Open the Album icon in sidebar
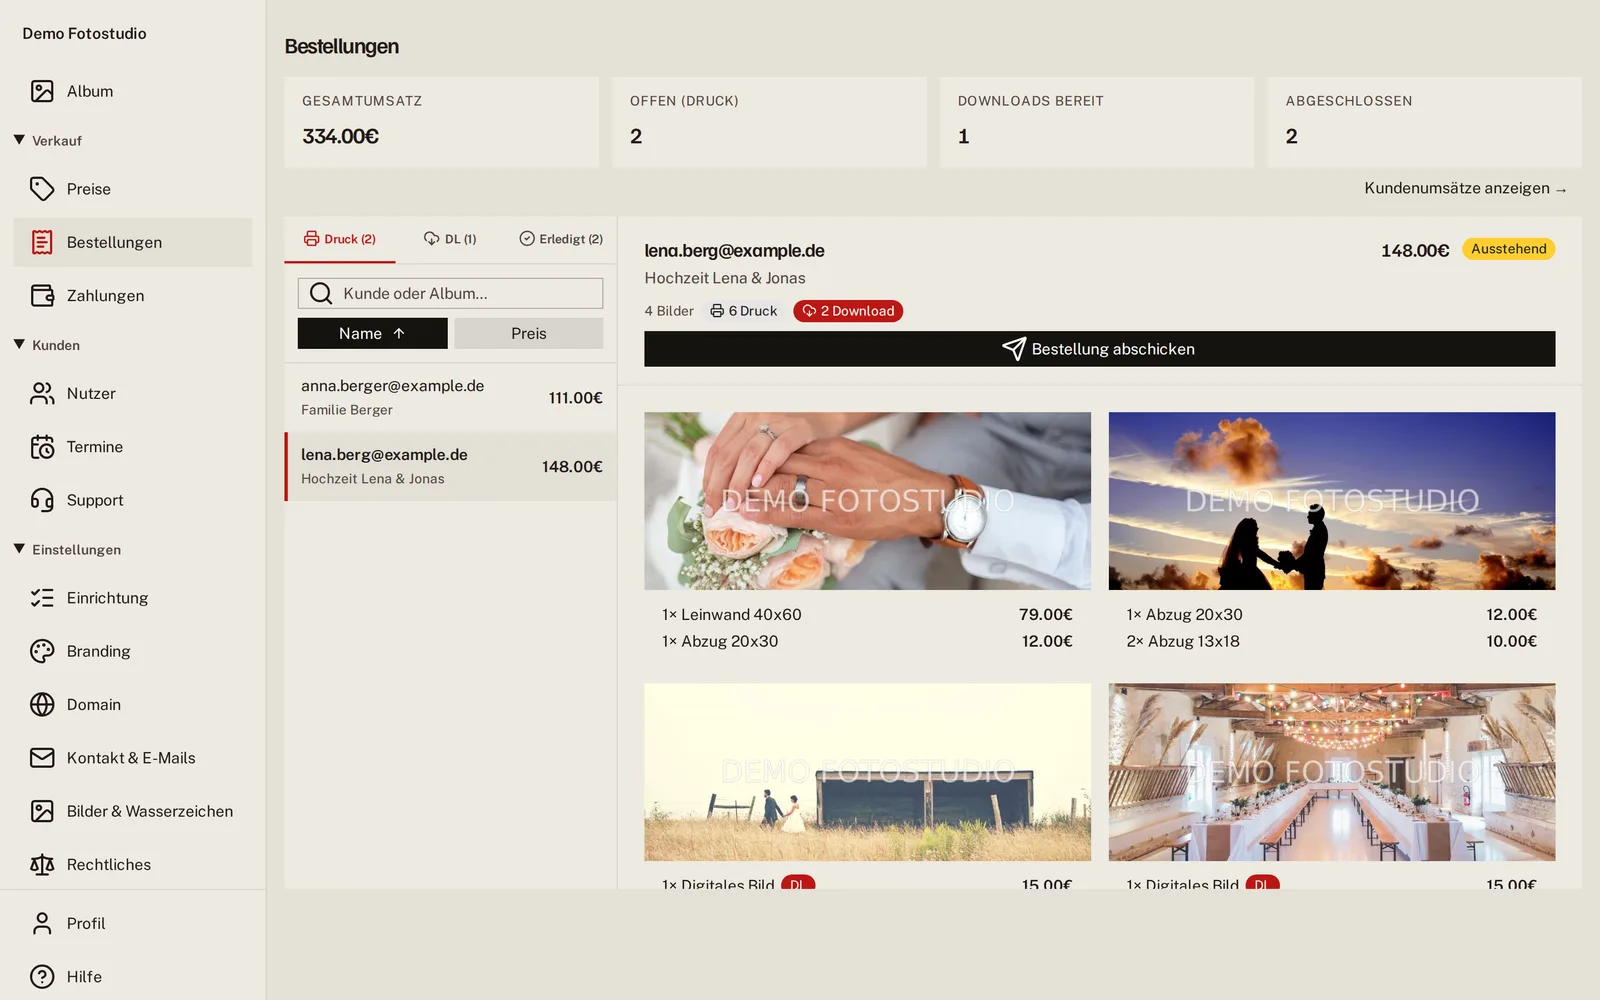The image size is (1600, 1000). pyautogui.click(x=42, y=91)
